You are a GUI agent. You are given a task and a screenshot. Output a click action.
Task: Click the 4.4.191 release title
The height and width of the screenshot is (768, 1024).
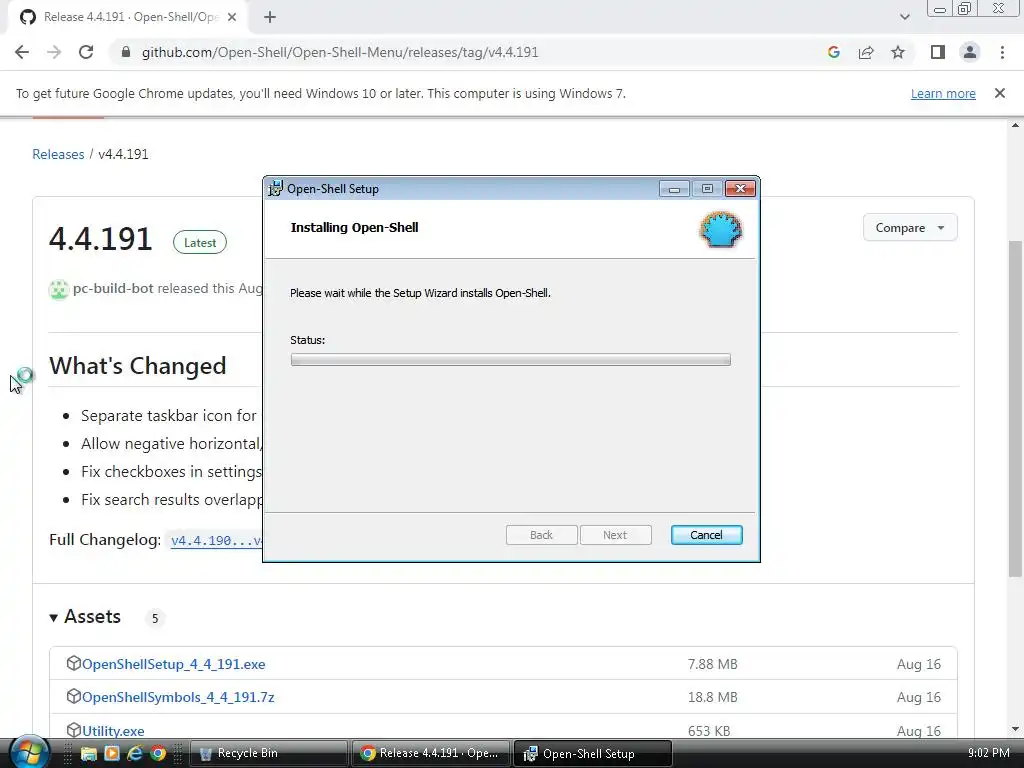(x=101, y=239)
